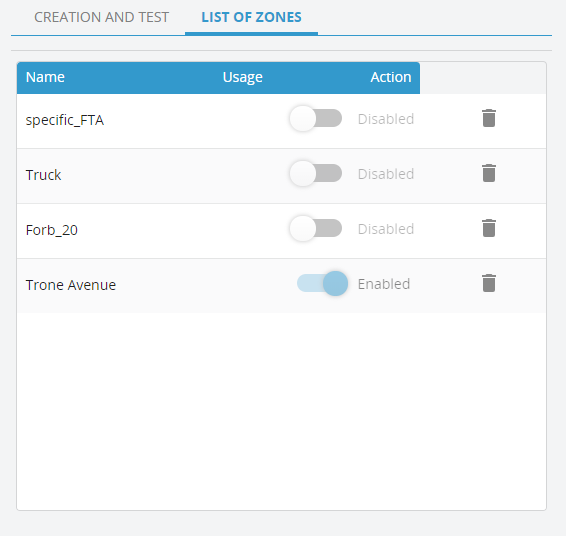Choose the Forb_20 zone name
This screenshot has width=566, height=536.
pyautogui.click(x=52, y=230)
